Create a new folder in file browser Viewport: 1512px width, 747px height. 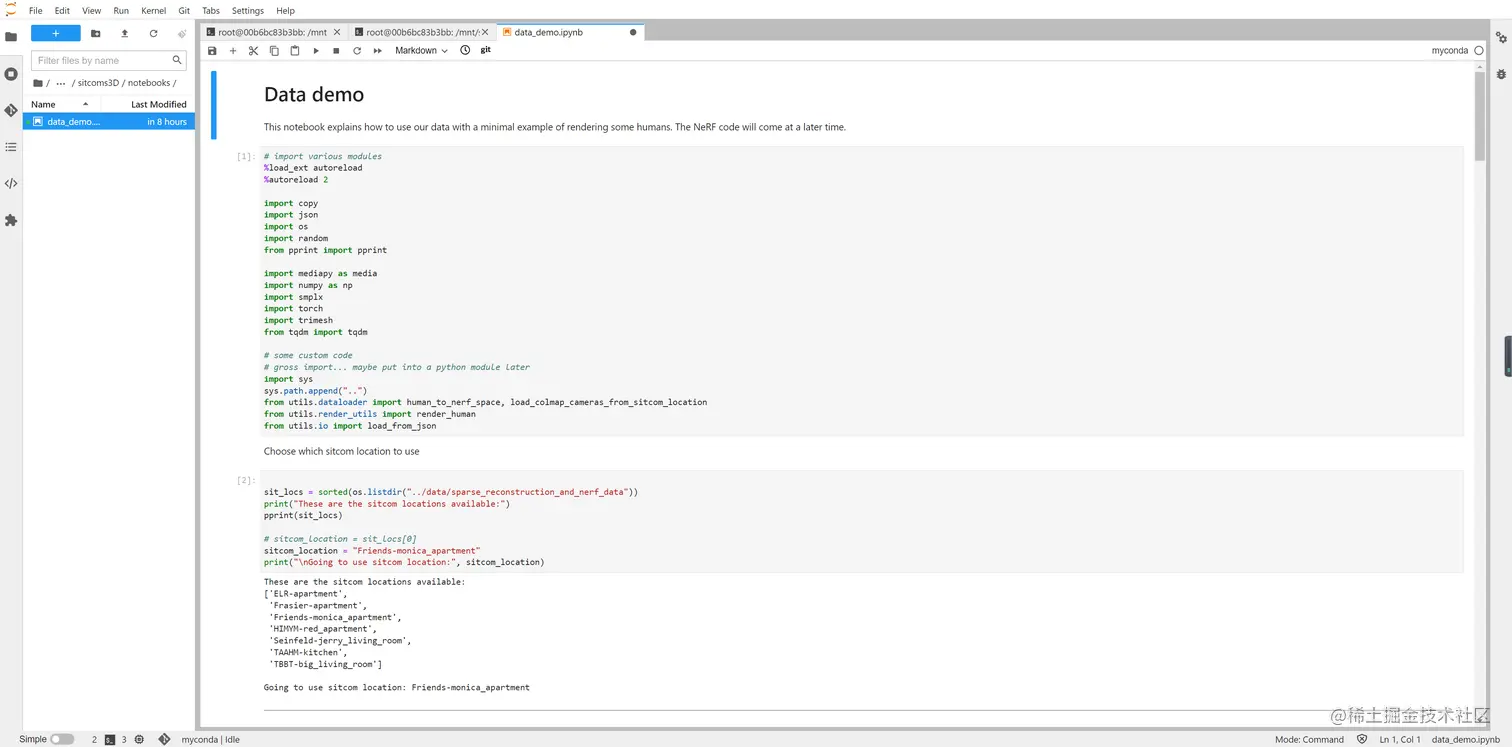(x=96, y=33)
